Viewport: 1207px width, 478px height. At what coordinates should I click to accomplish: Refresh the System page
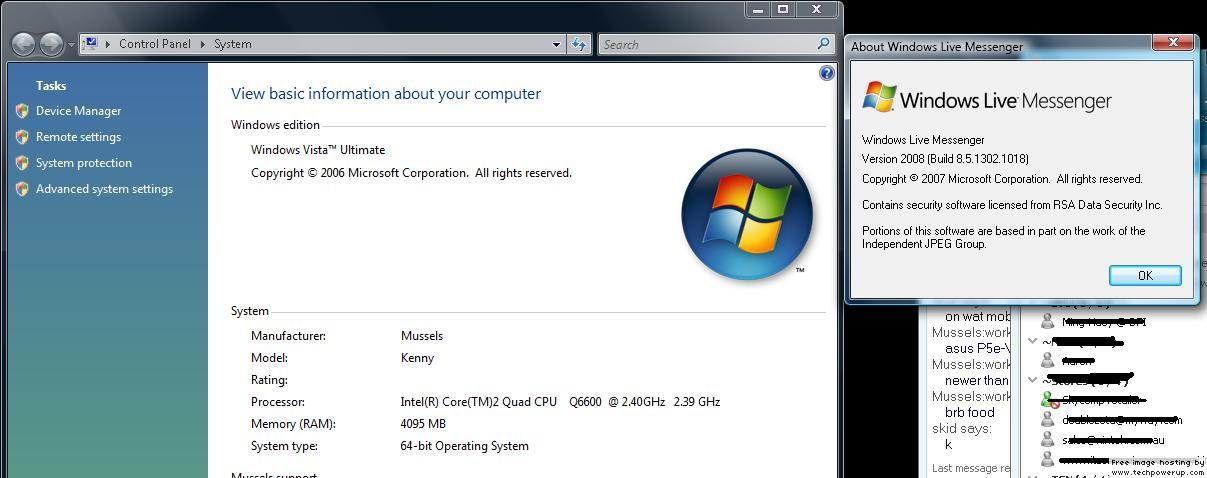(579, 44)
